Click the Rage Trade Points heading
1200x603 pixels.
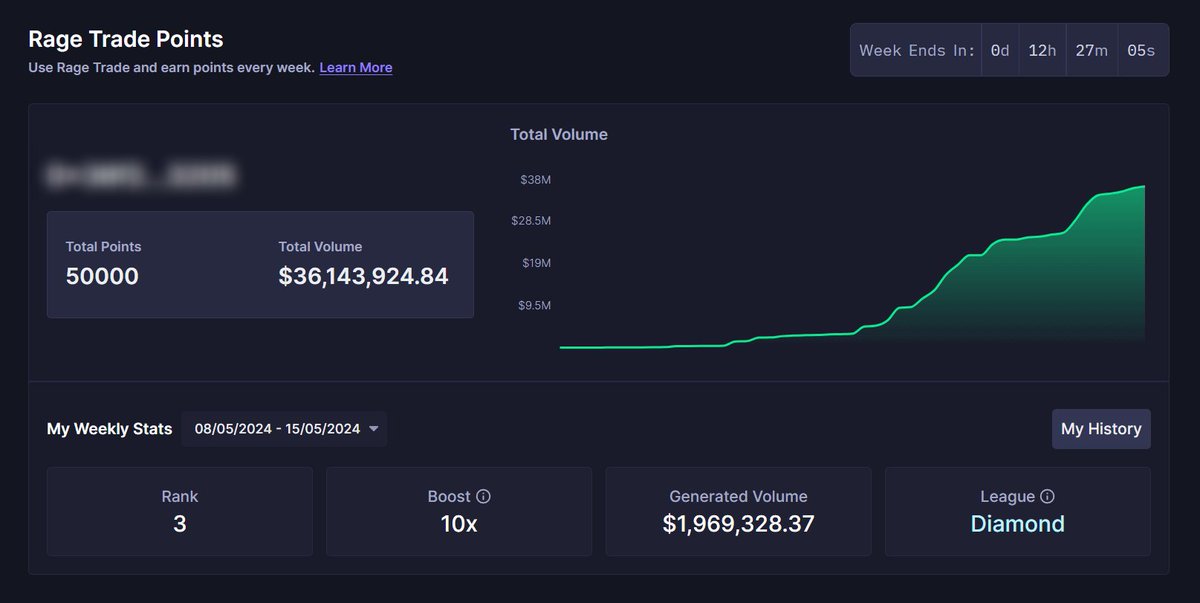click(126, 39)
